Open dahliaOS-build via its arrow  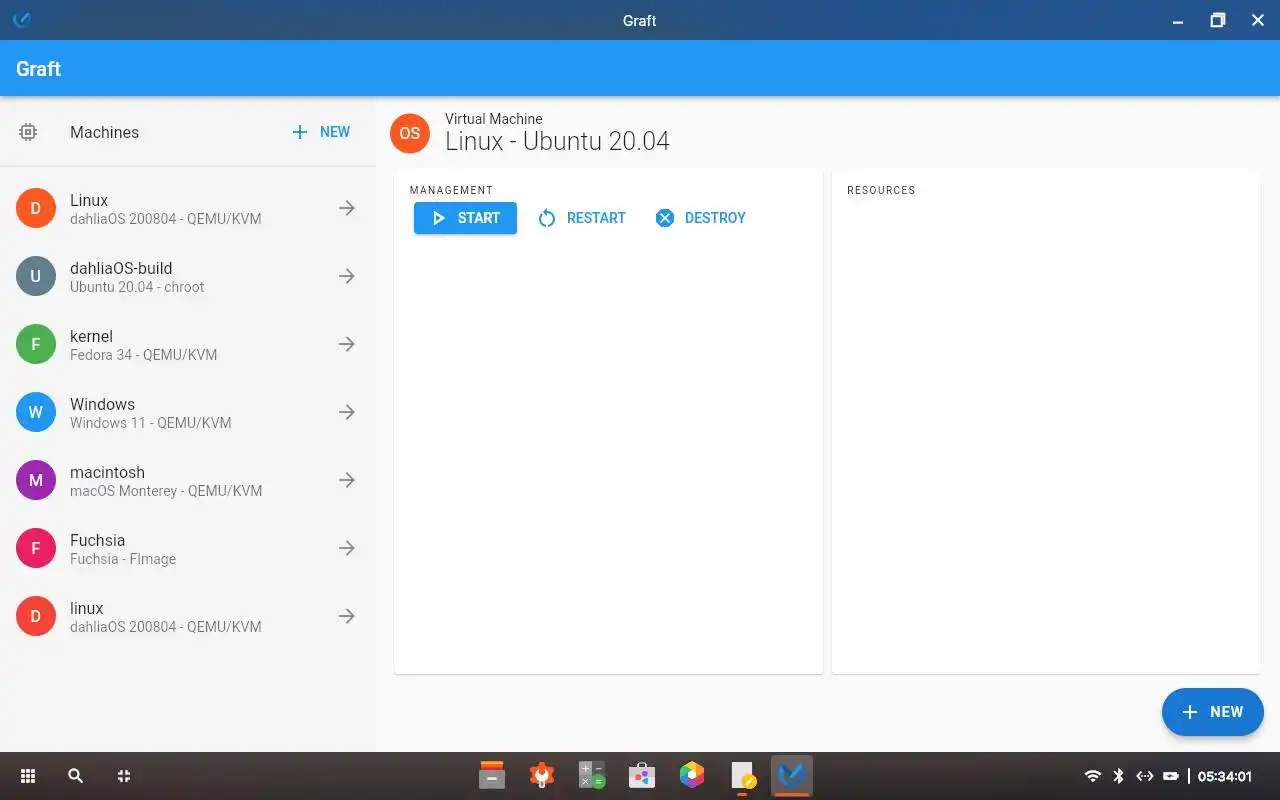(347, 276)
